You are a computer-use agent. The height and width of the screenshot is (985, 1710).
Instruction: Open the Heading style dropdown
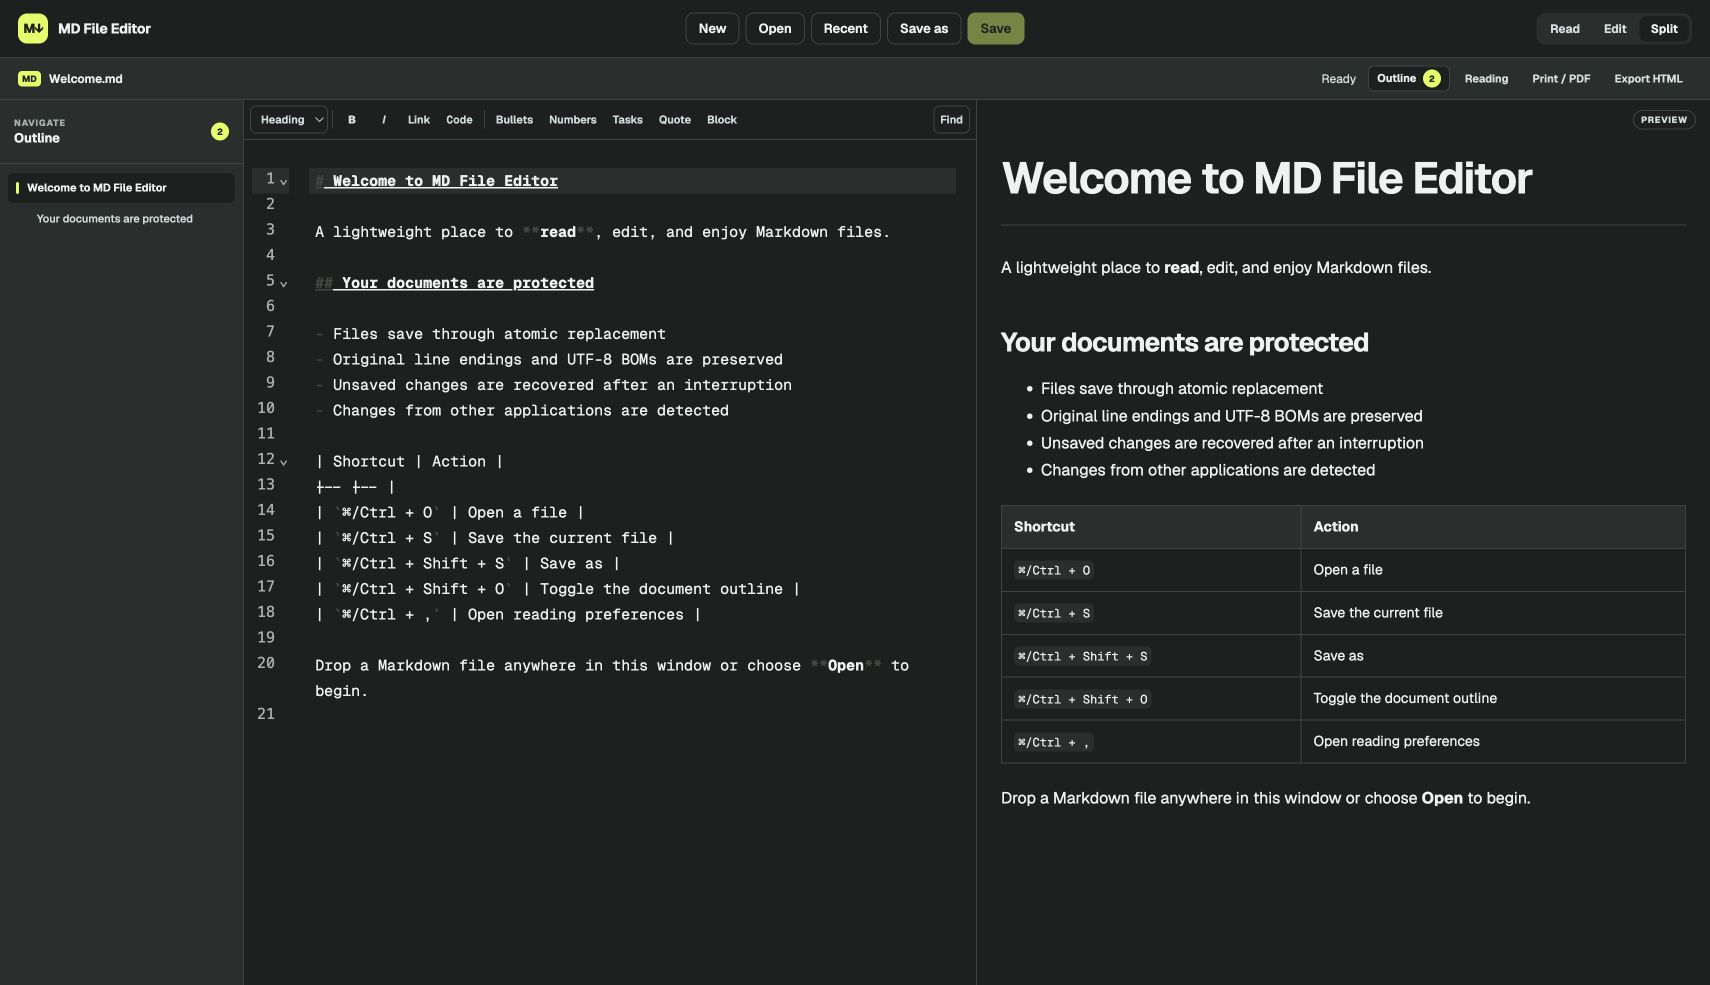(x=289, y=120)
